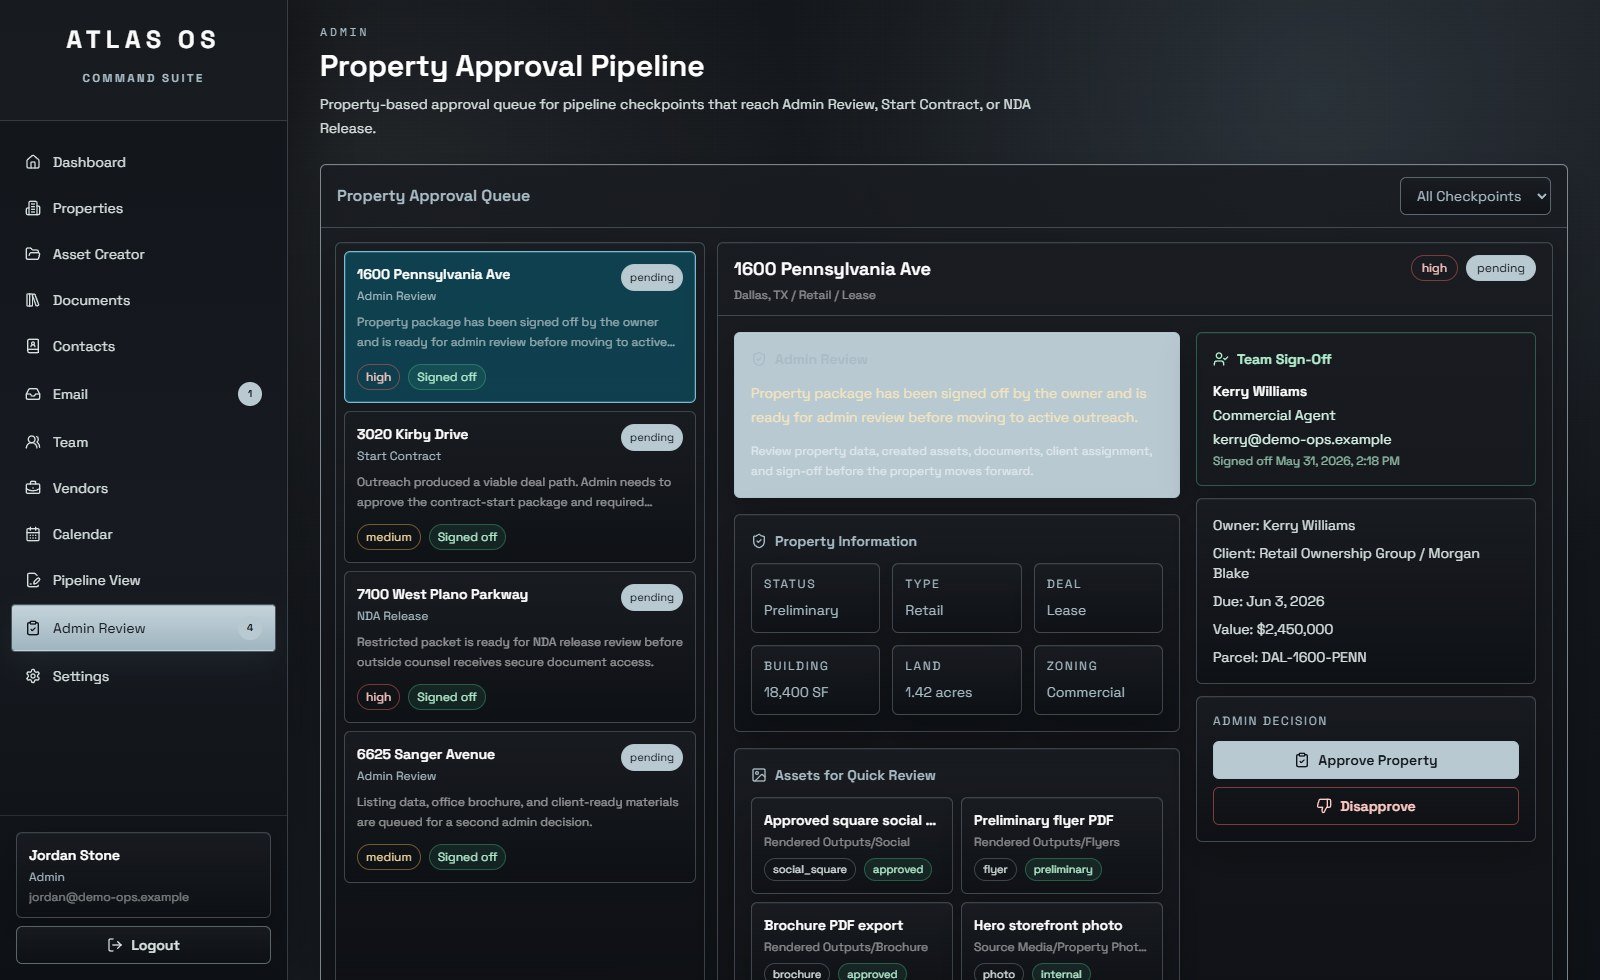Click the preliminary tag on flyer asset
Viewport: 1600px width, 980px height.
1063,870
